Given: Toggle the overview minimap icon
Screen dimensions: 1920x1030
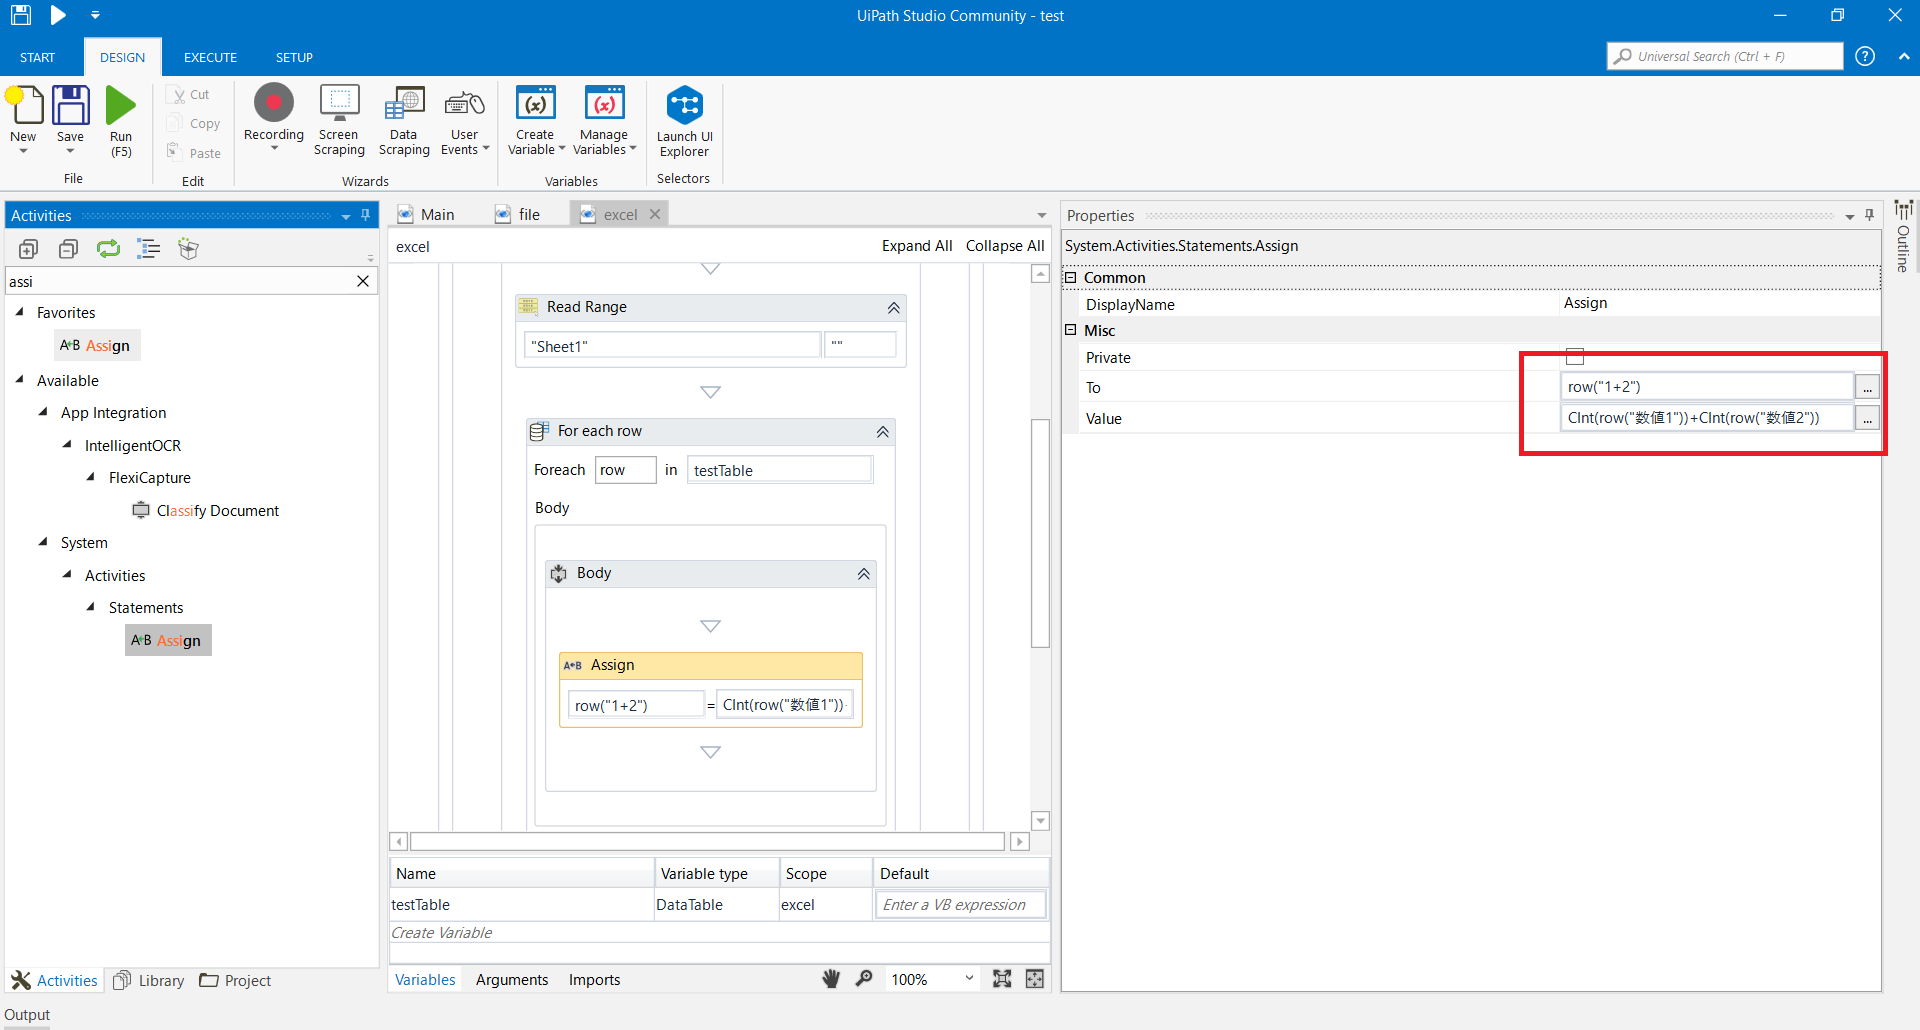Looking at the screenshot, I should click(1035, 979).
